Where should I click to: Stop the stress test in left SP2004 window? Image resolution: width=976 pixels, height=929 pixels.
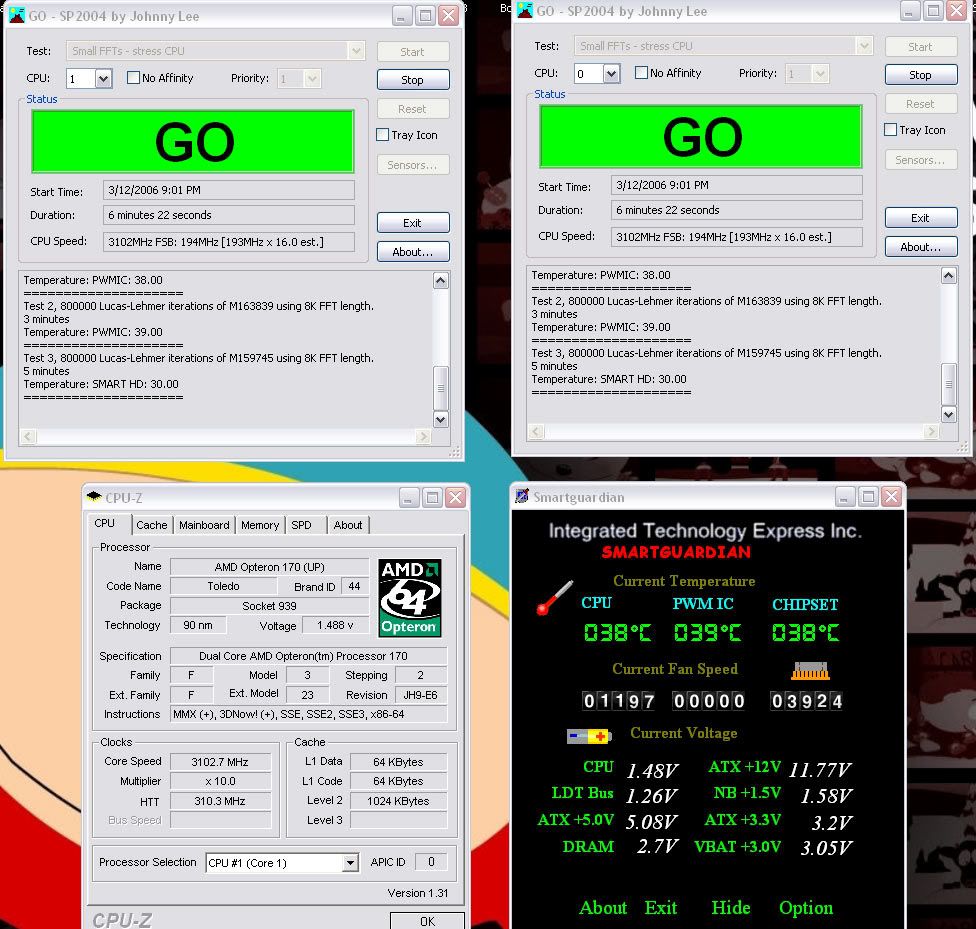point(412,80)
